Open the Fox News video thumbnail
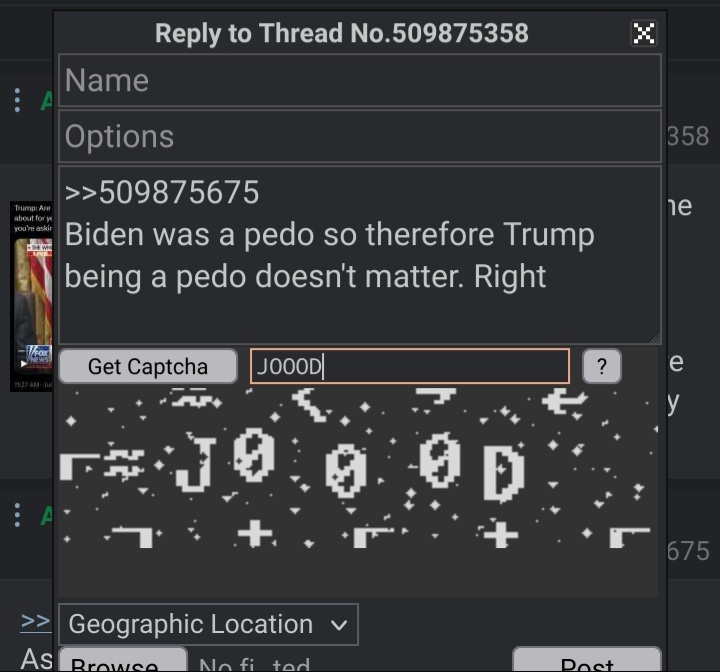This screenshot has width=720, height=672. click(x=32, y=296)
